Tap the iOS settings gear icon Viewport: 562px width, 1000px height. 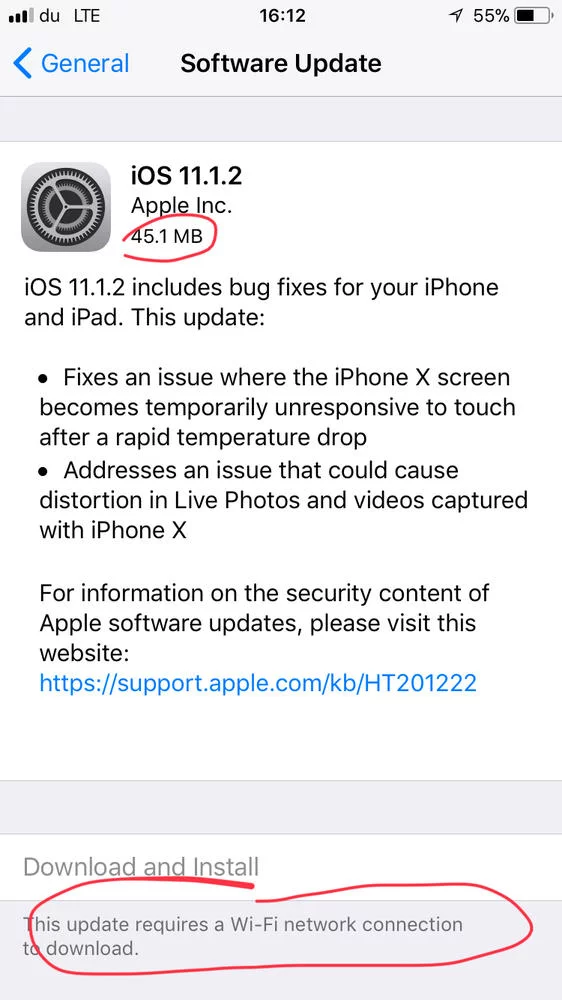click(x=66, y=207)
